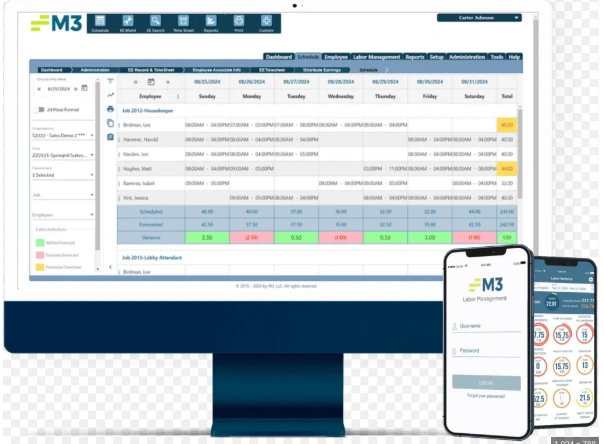The height and width of the screenshot is (444, 604).
Task: Click the M3 logo
Action: pyautogui.click(x=57, y=23)
